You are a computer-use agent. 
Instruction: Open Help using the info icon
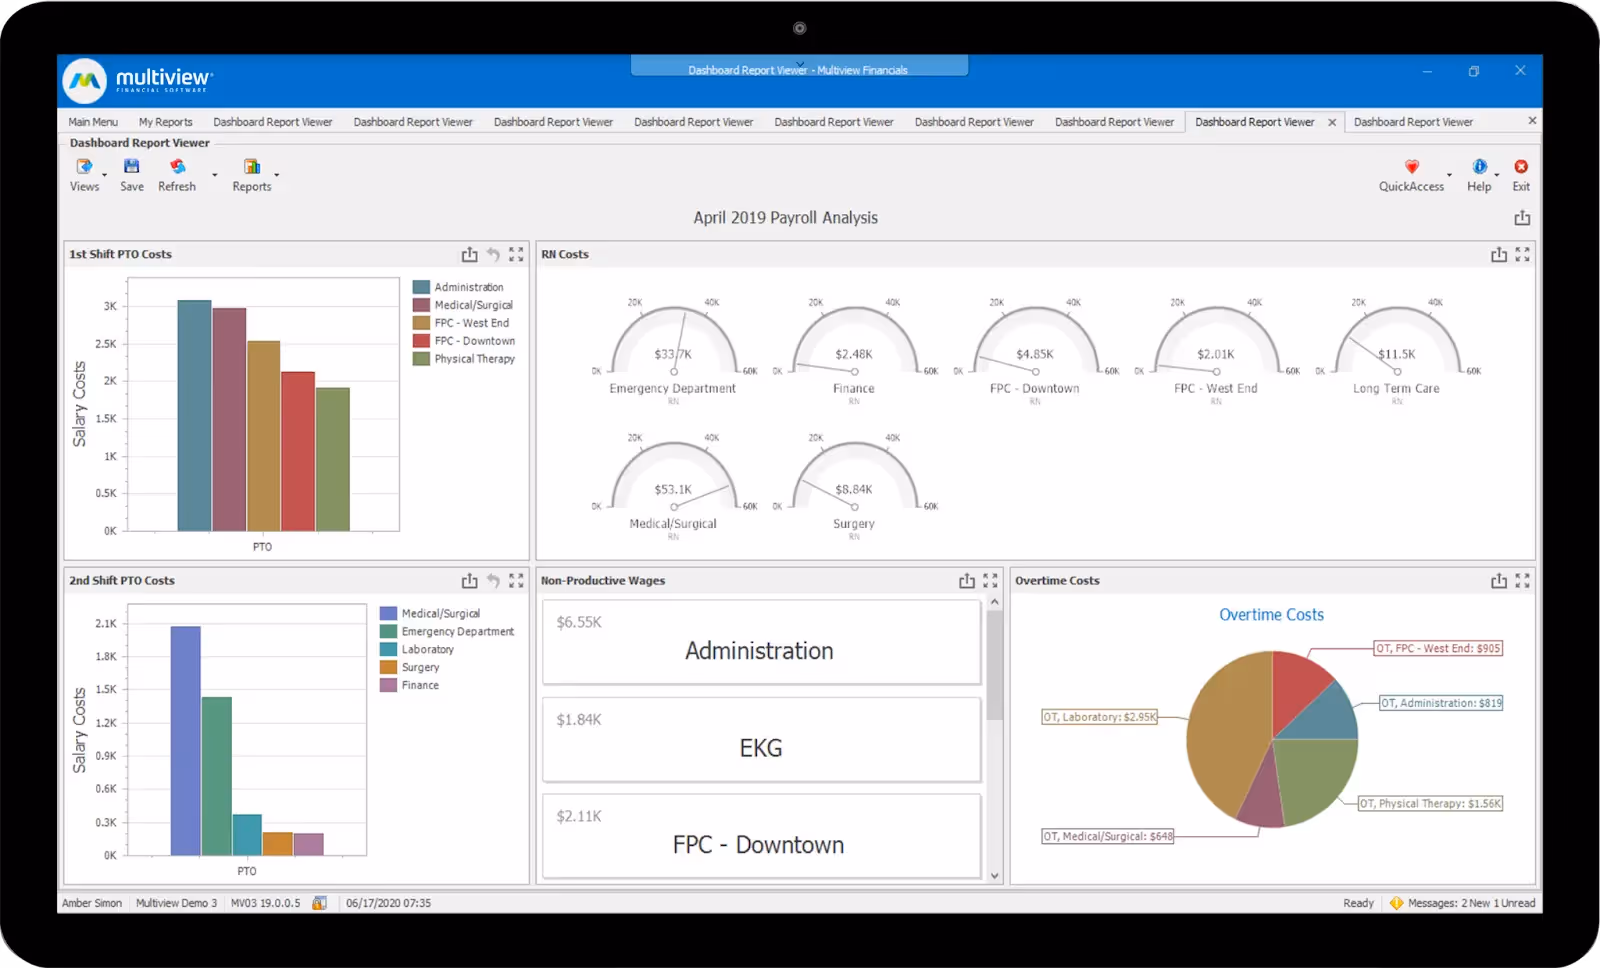(1480, 167)
